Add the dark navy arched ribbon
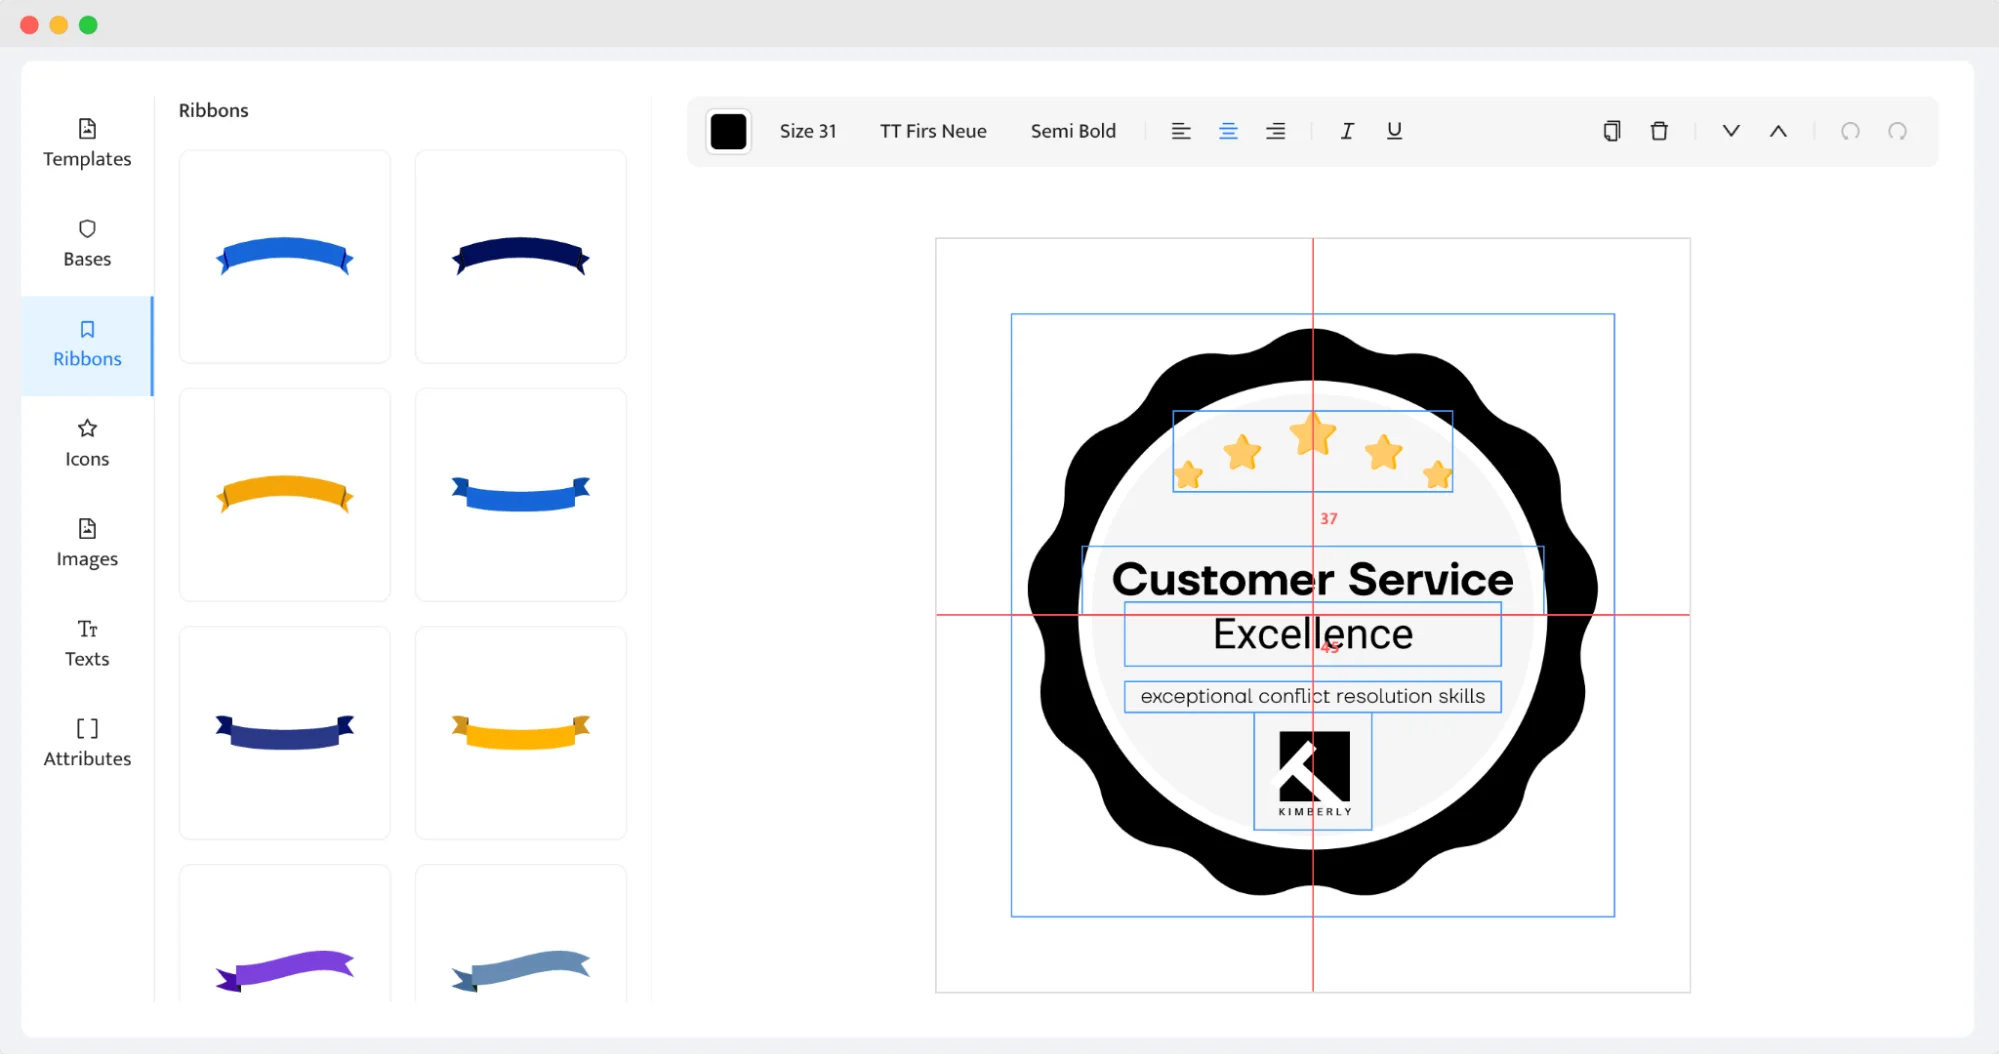The height and width of the screenshot is (1055, 1999). tap(521, 257)
